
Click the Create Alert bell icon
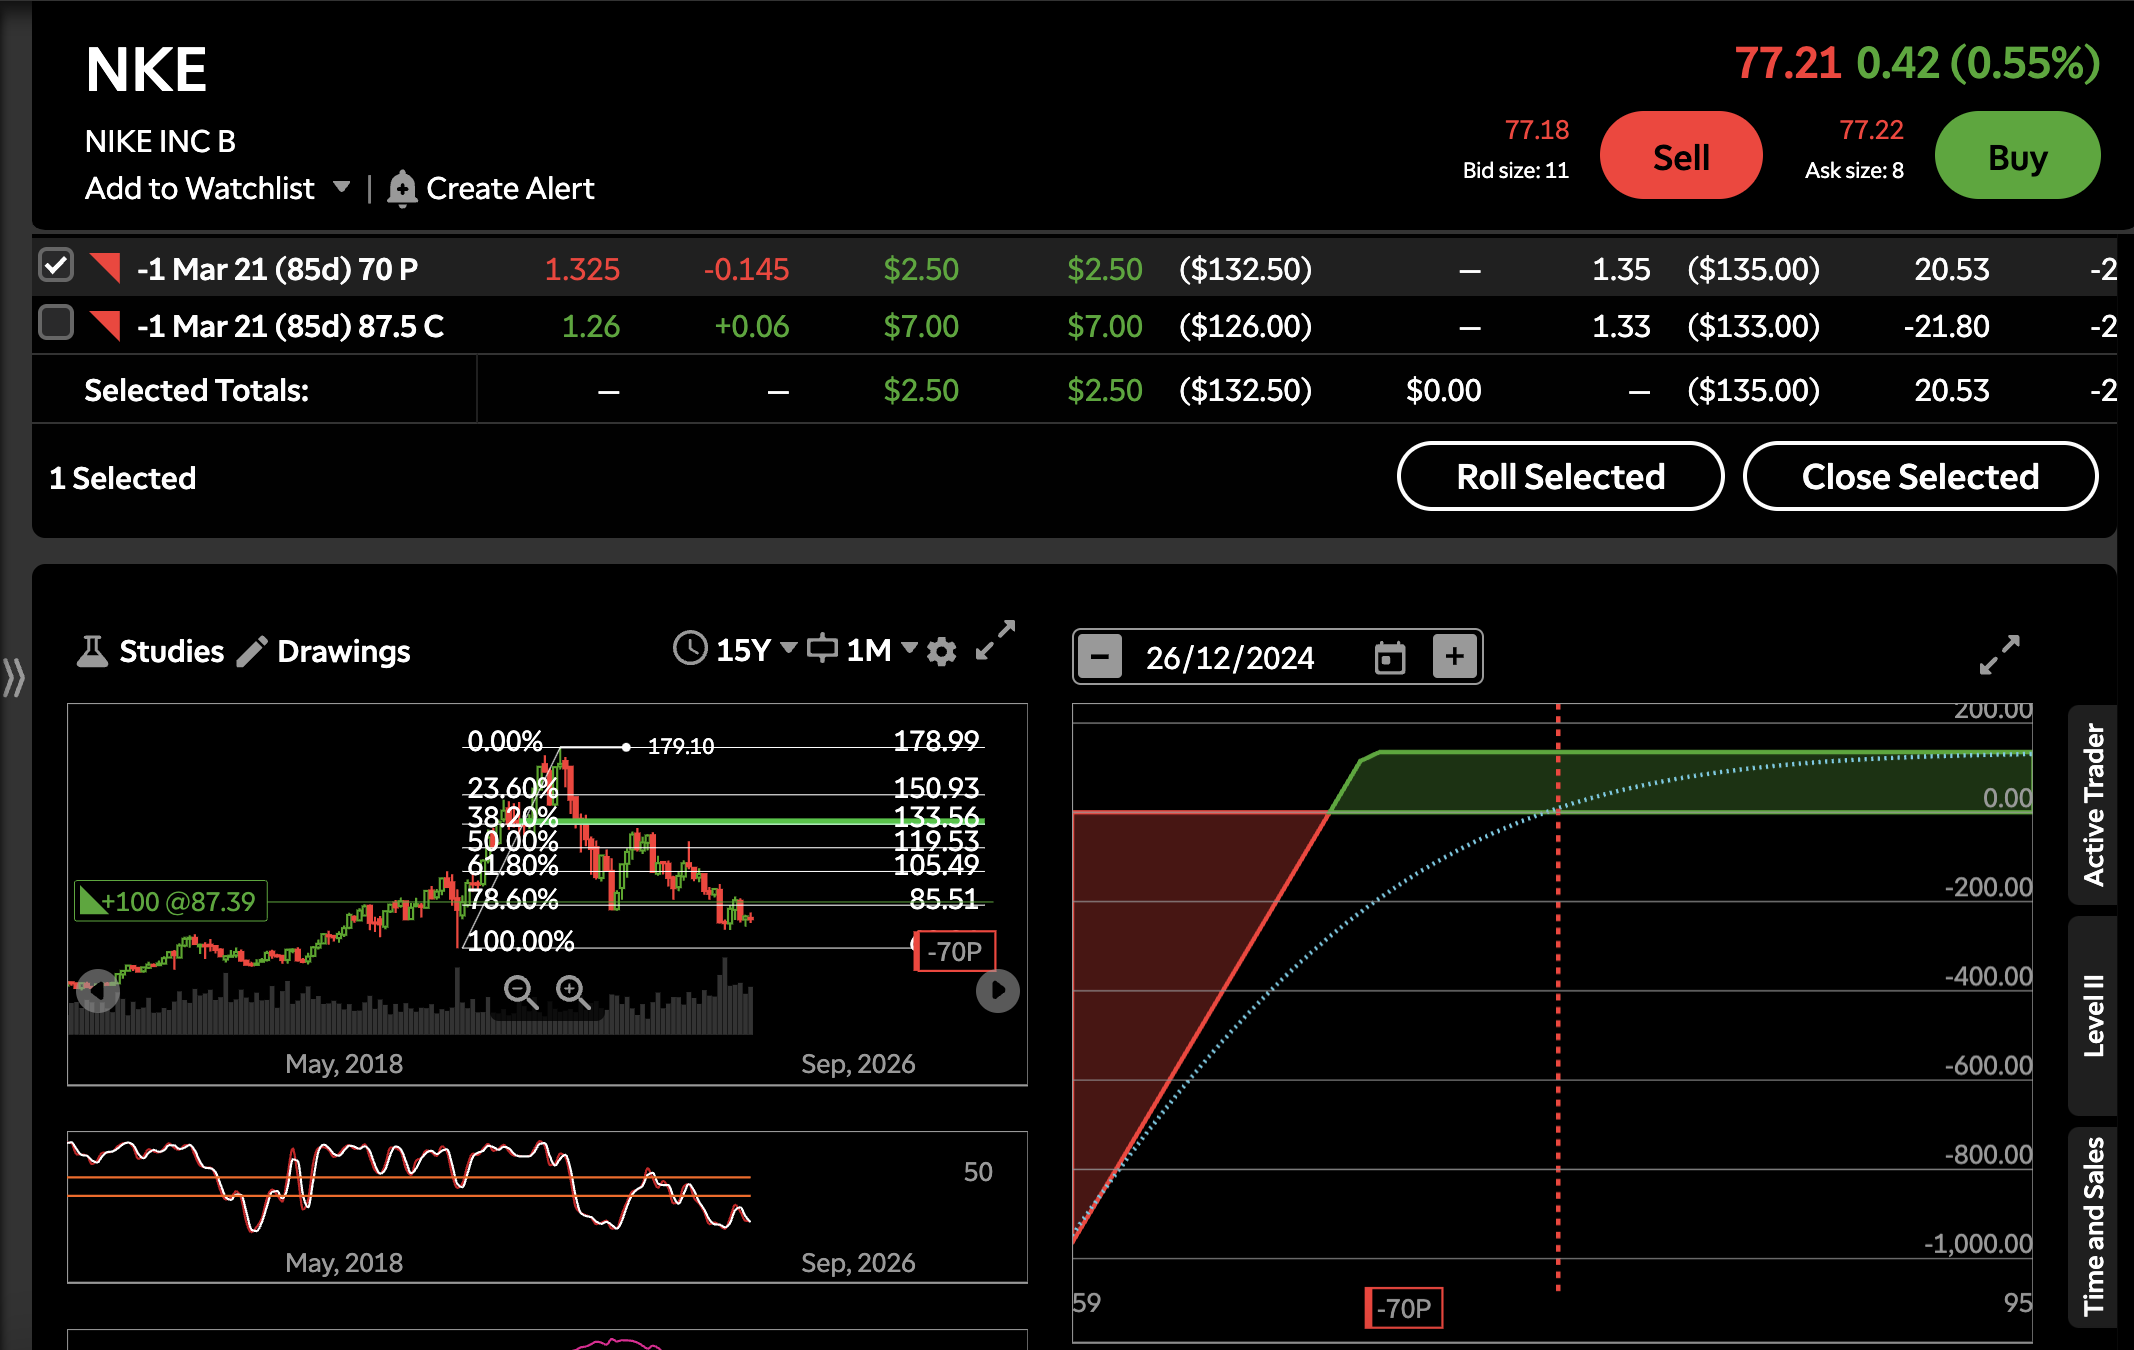click(402, 188)
